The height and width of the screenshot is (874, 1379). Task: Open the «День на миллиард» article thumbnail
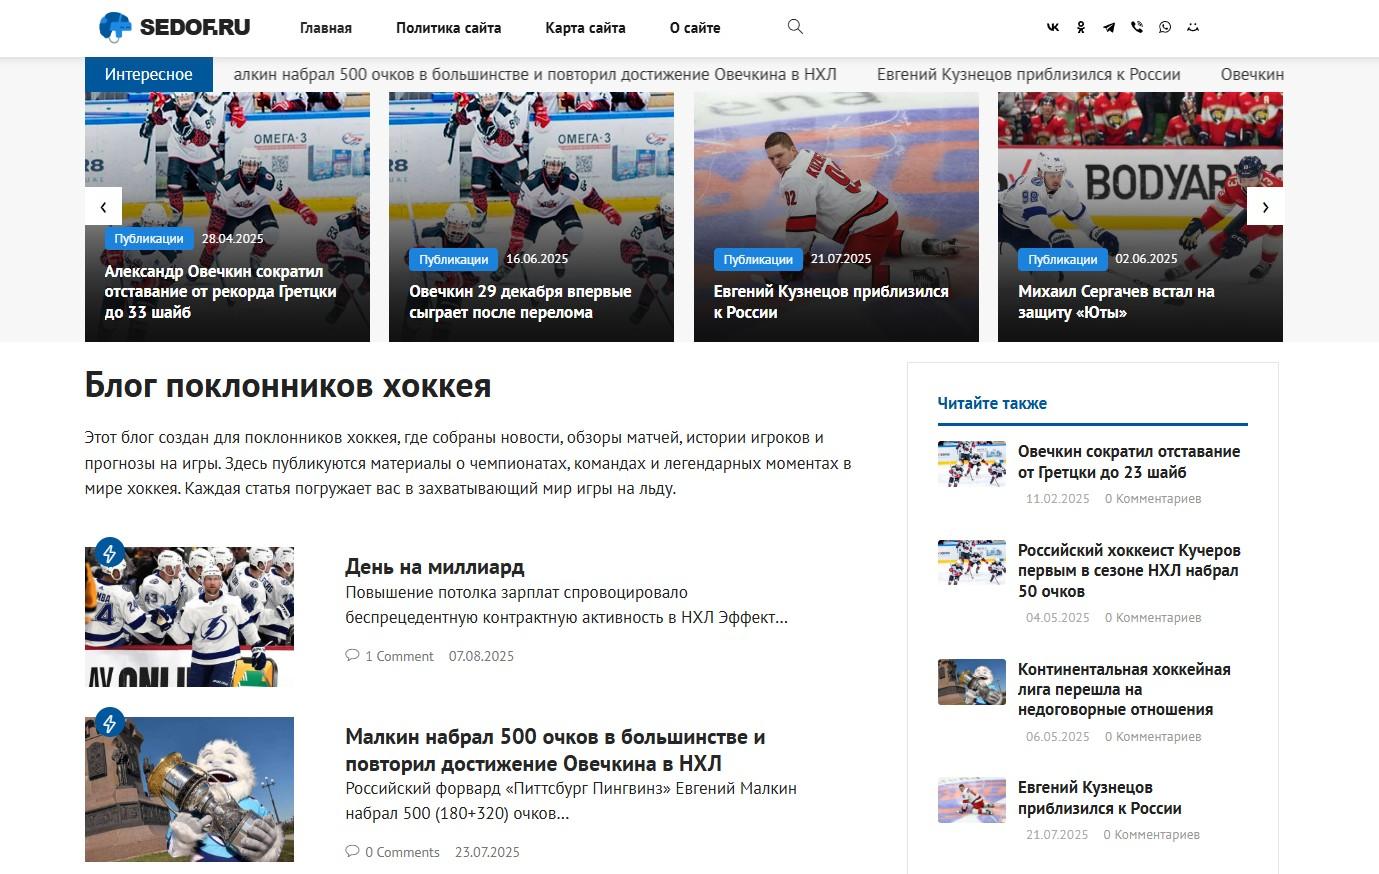click(x=189, y=617)
